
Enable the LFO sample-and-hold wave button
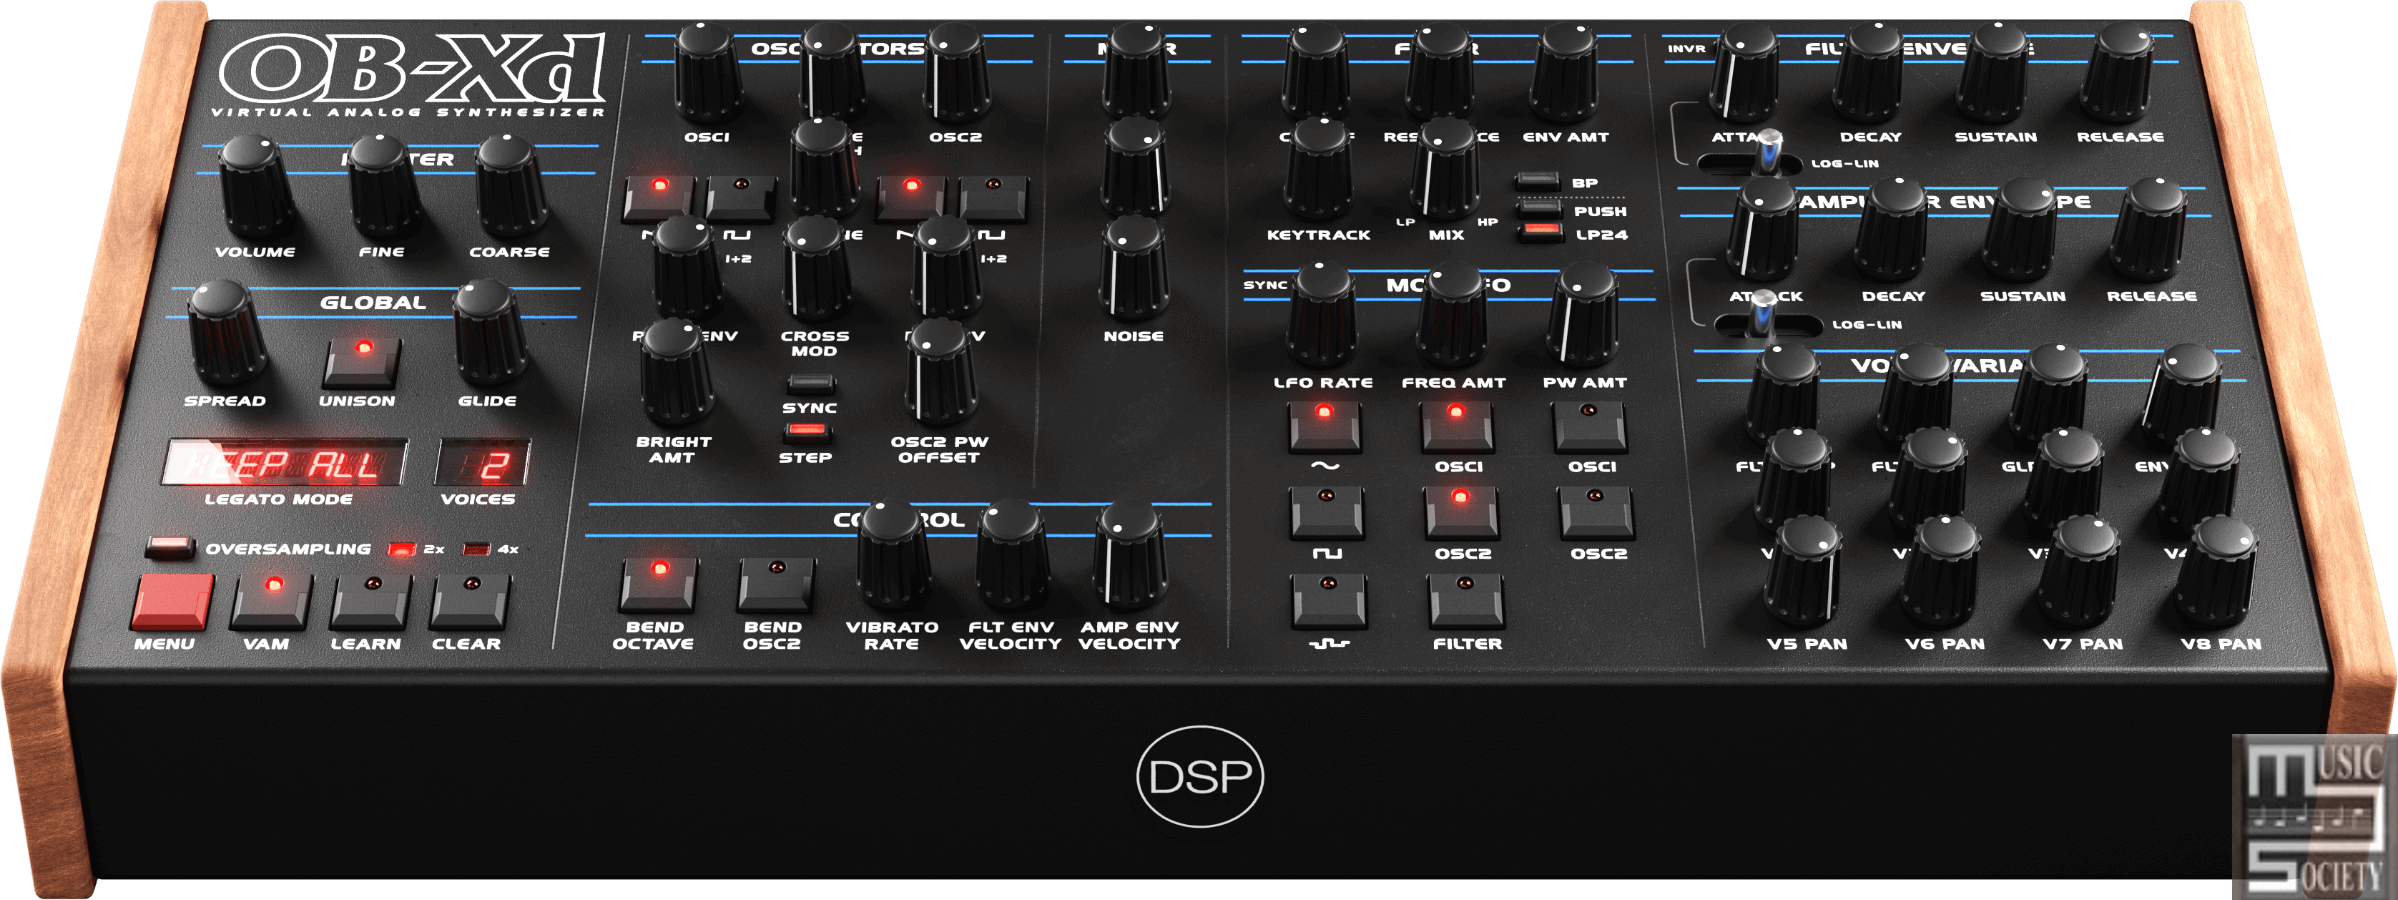pyautogui.click(x=1328, y=599)
